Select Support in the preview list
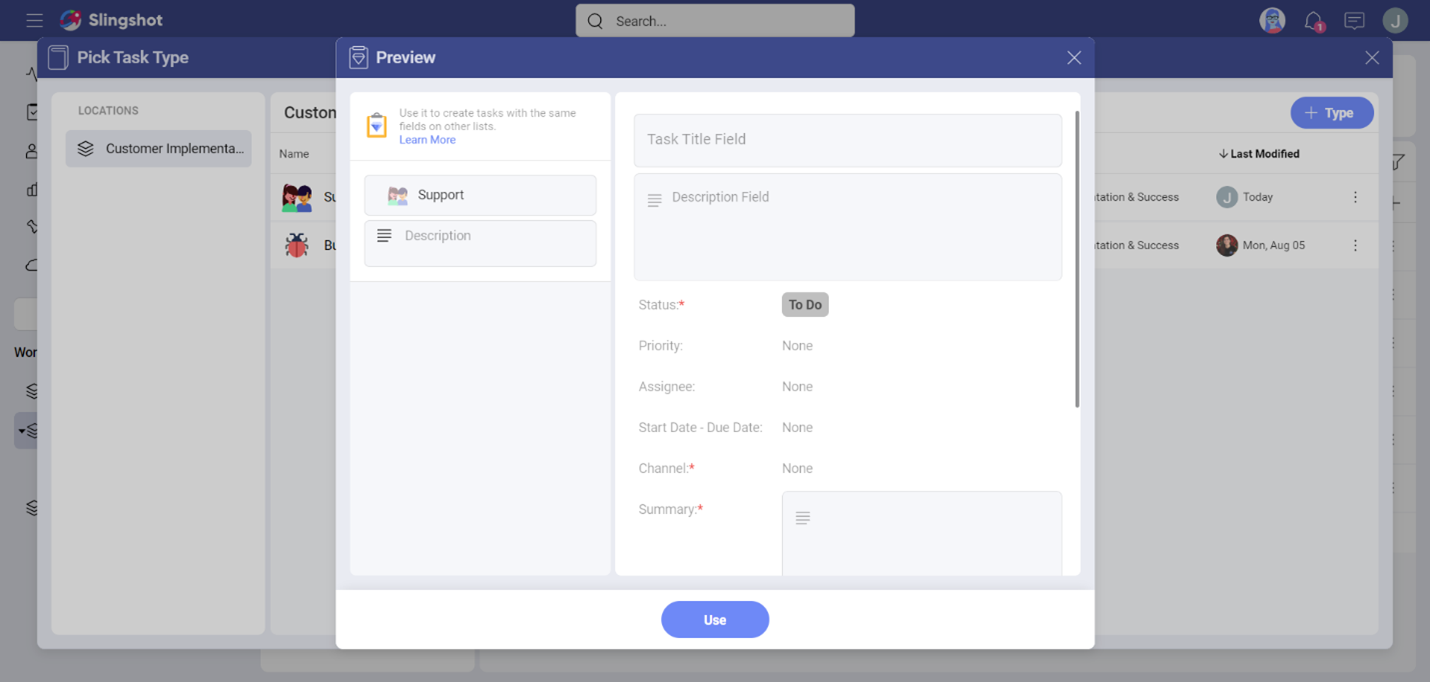 click(x=480, y=195)
